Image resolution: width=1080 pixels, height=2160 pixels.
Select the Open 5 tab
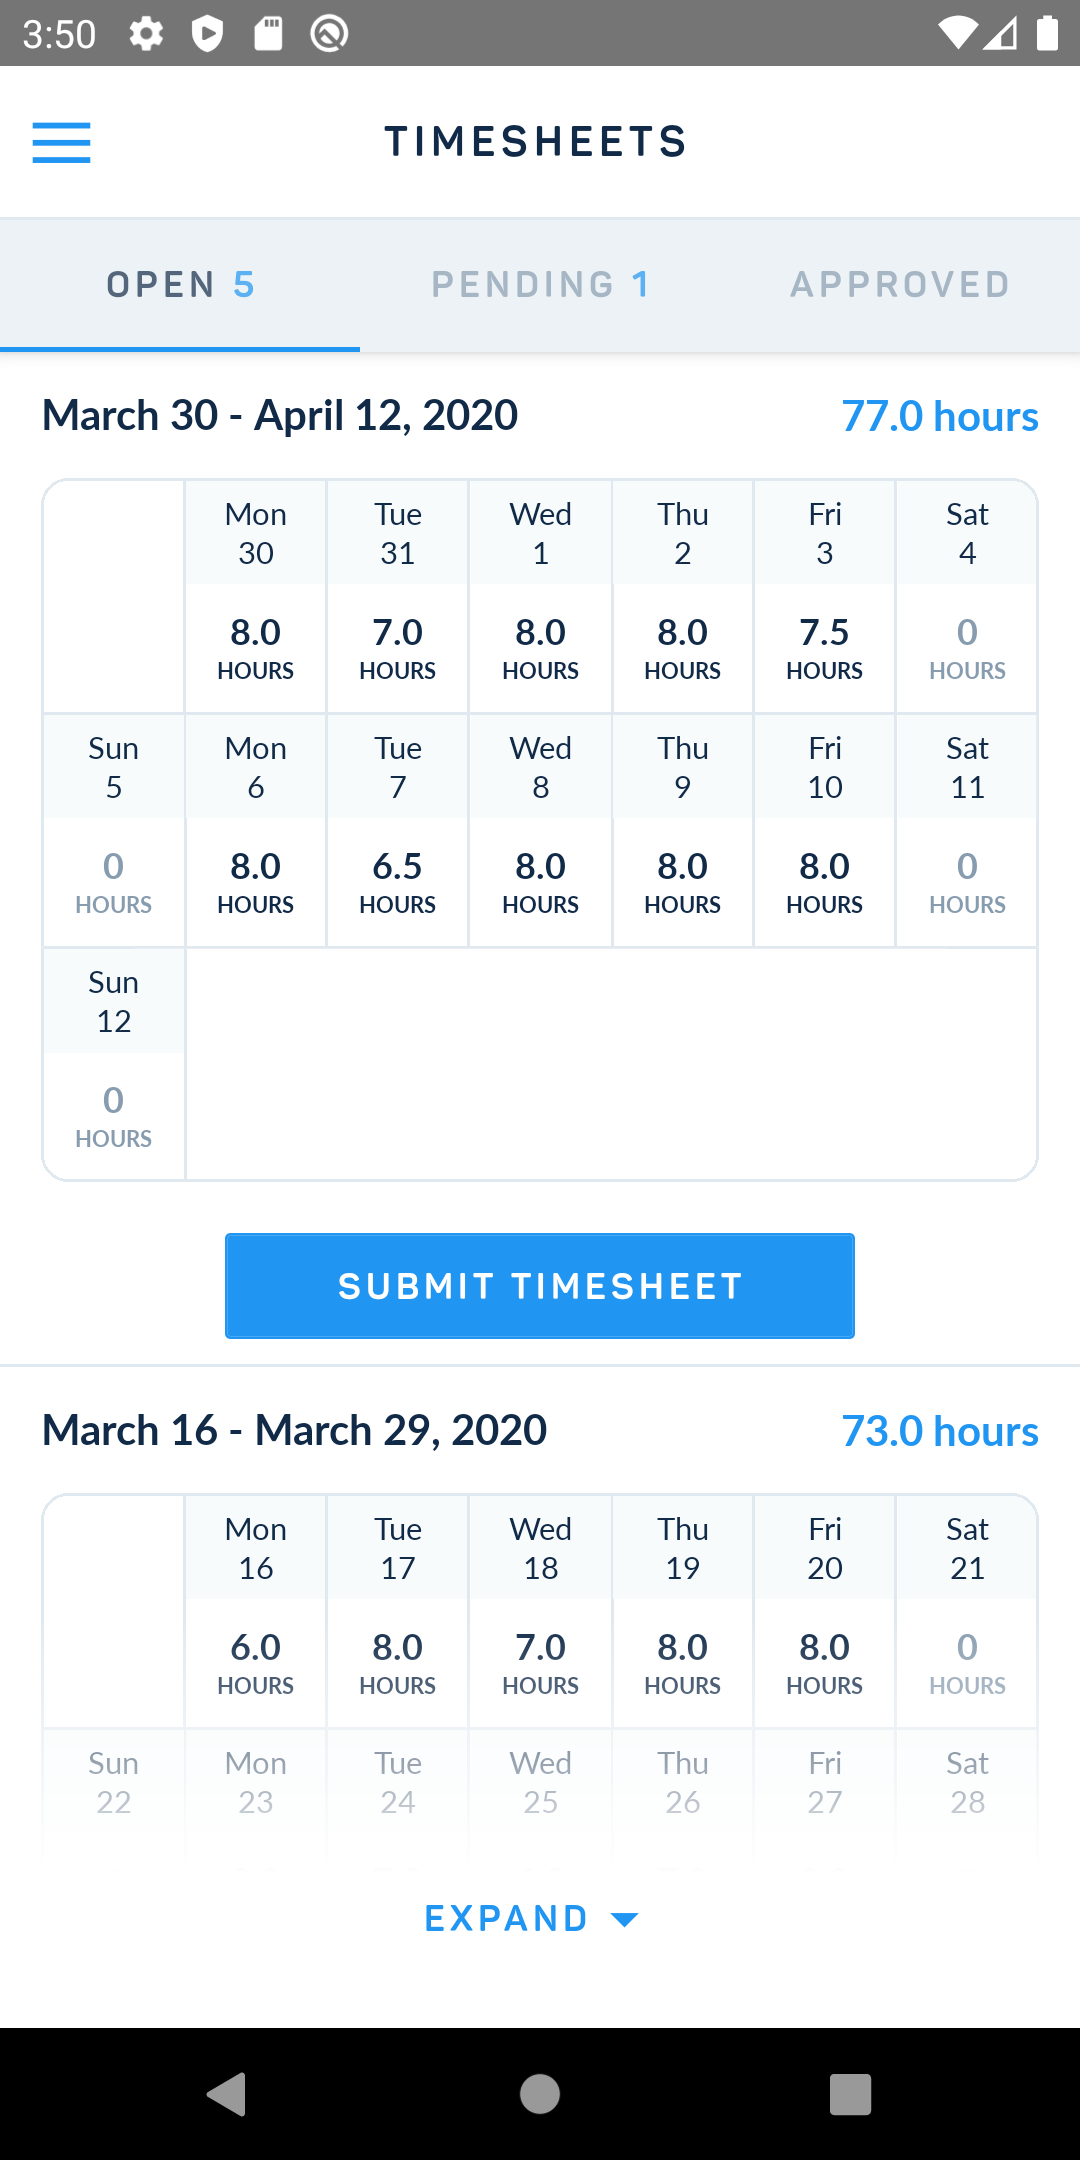(180, 285)
